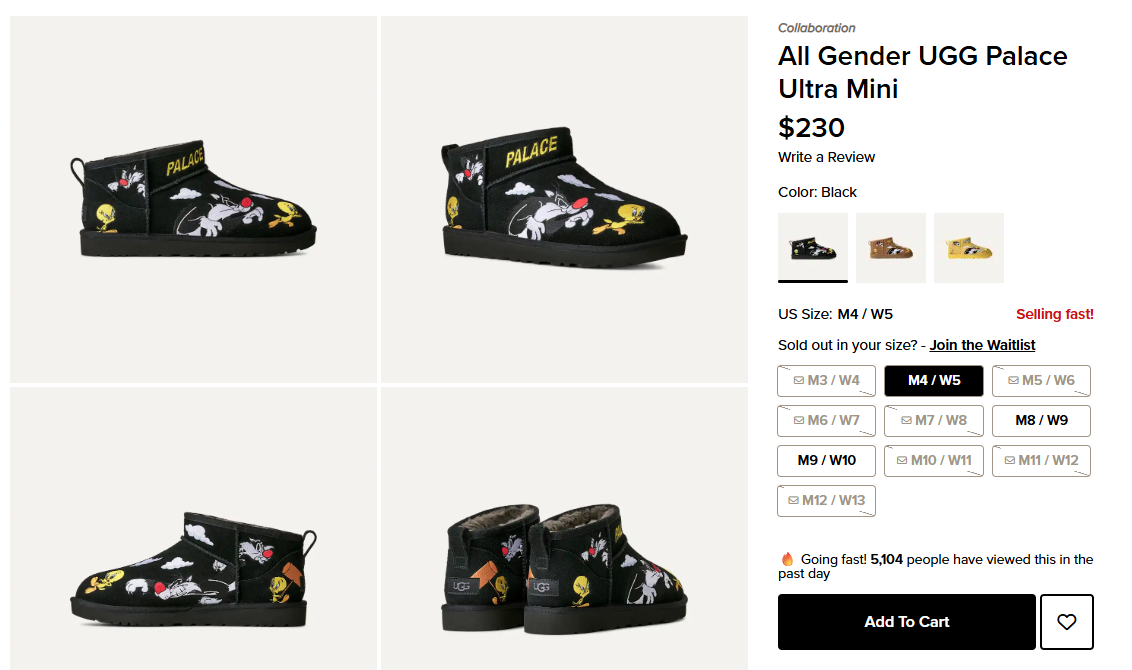
Task: Open the top-left side view boot image
Action: [x=194, y=199]
